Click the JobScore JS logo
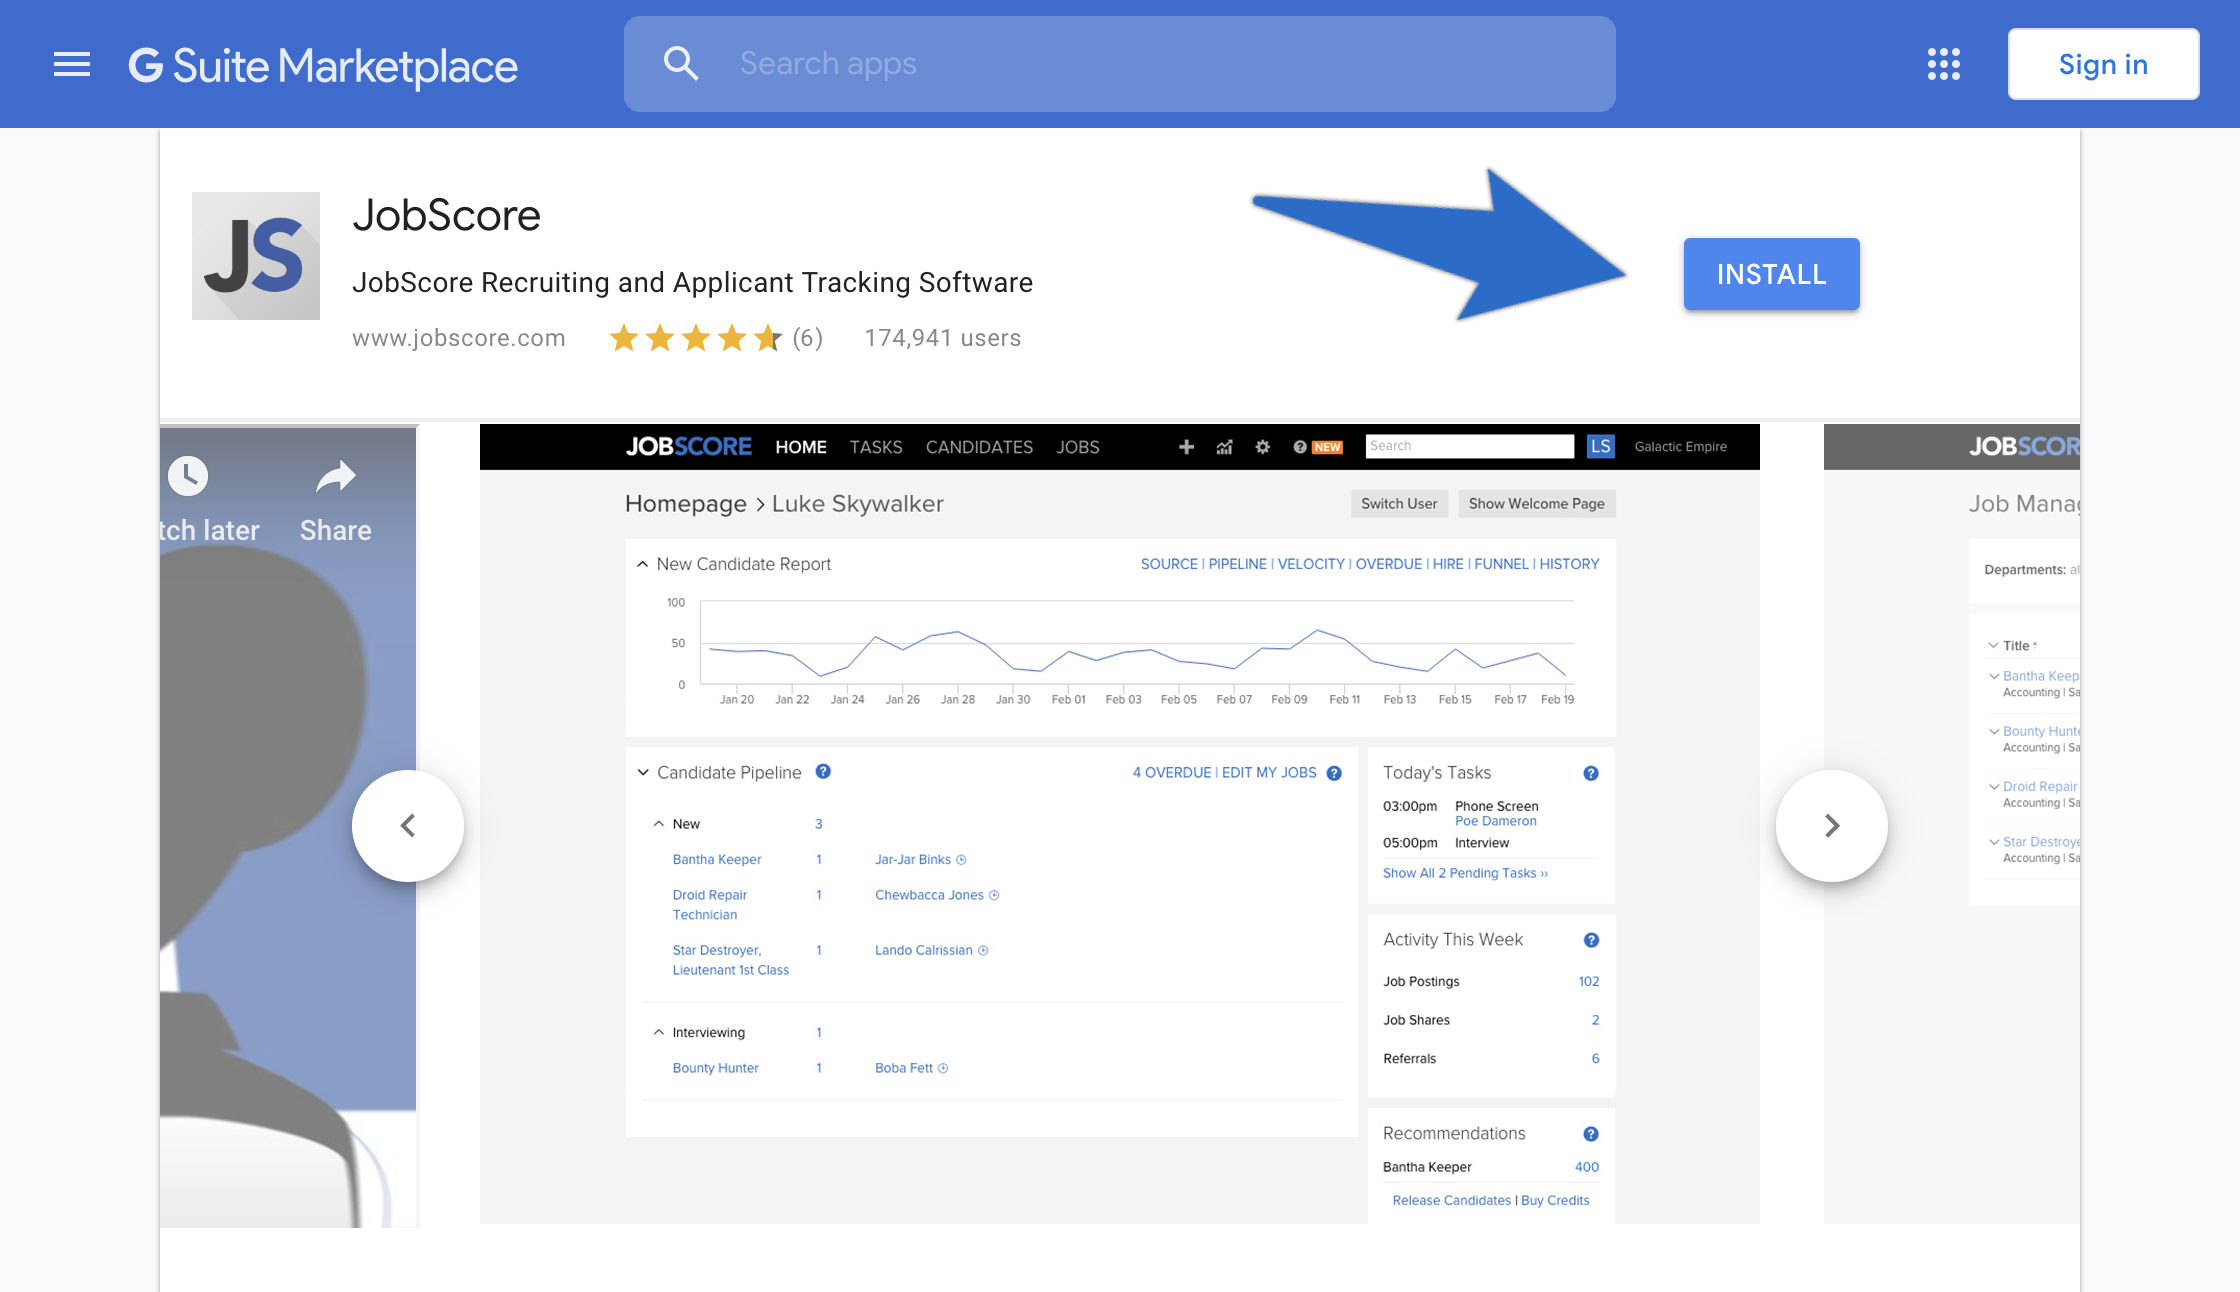This screenshot has width=2240, height=1292. coord(256,256)
